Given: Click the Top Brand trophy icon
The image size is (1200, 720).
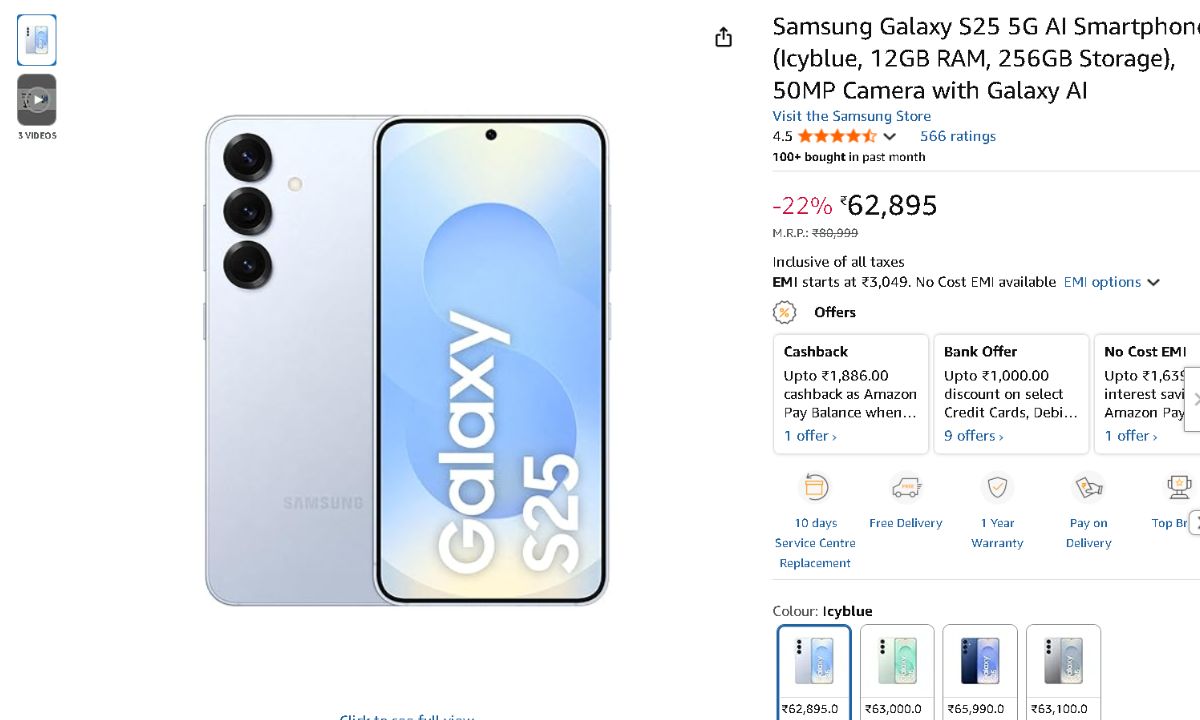Looking at the screenshot, I should point(1179,488).
